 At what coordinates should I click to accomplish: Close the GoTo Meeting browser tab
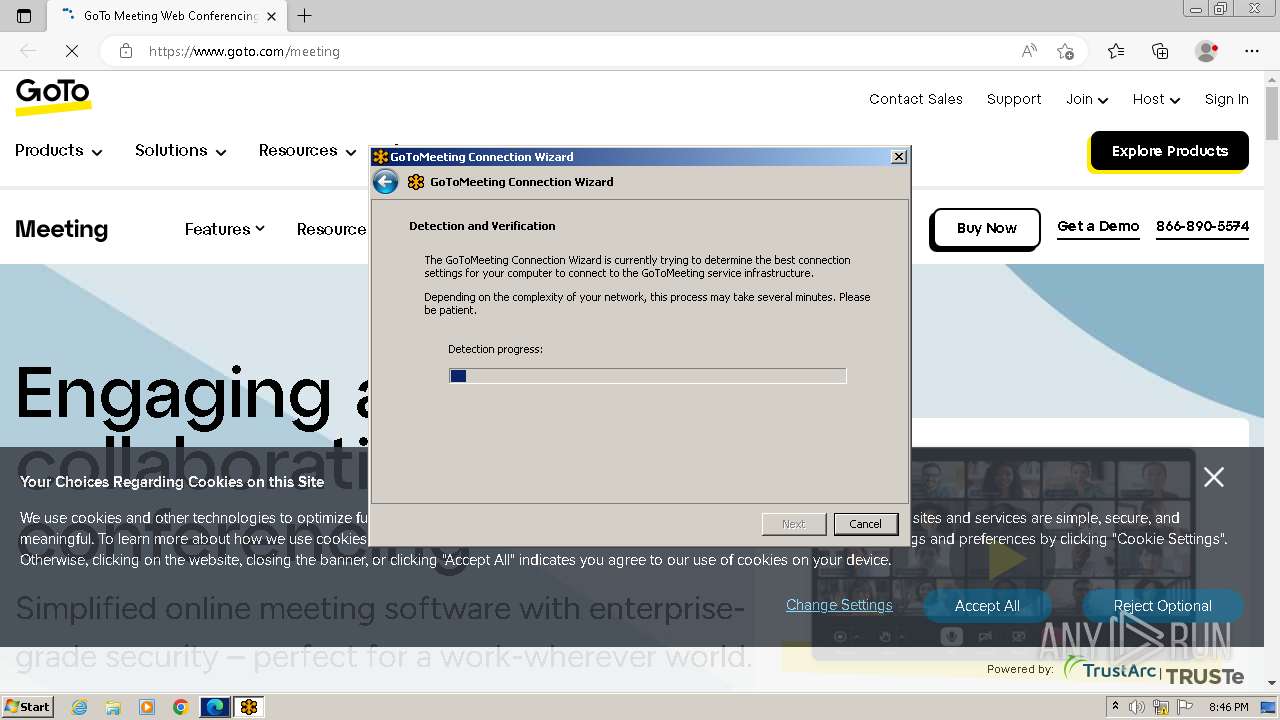coord(271,16)
